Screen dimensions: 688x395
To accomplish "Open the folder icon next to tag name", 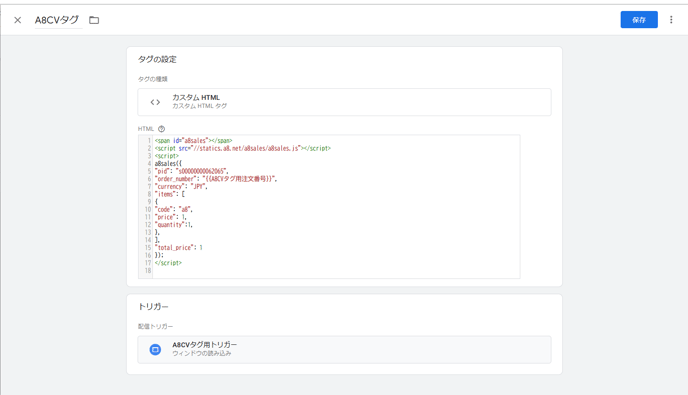I will pos(94,20).
